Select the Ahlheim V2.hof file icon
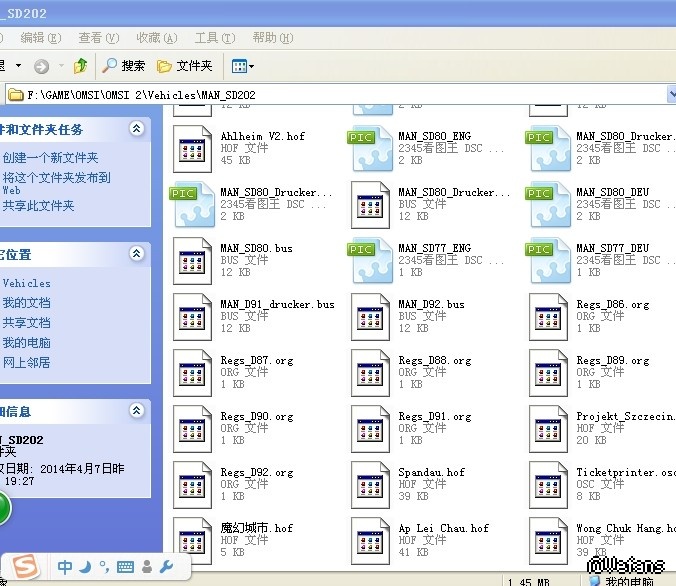Image resolution: width=676 pixels, height=586 pixels. (x=192, y=146)
